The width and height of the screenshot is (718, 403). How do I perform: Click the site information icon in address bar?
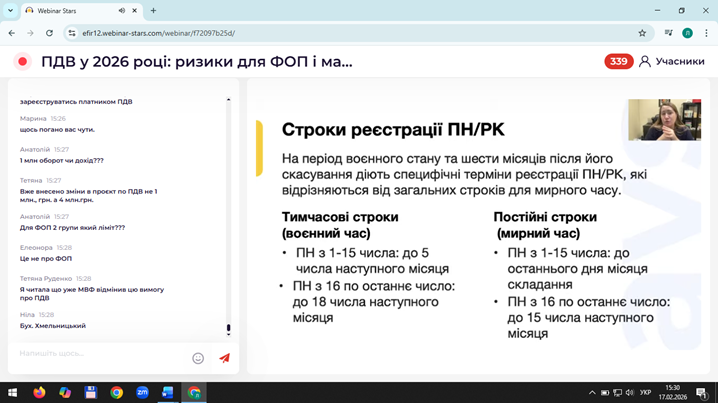click(x=72, y=33)
